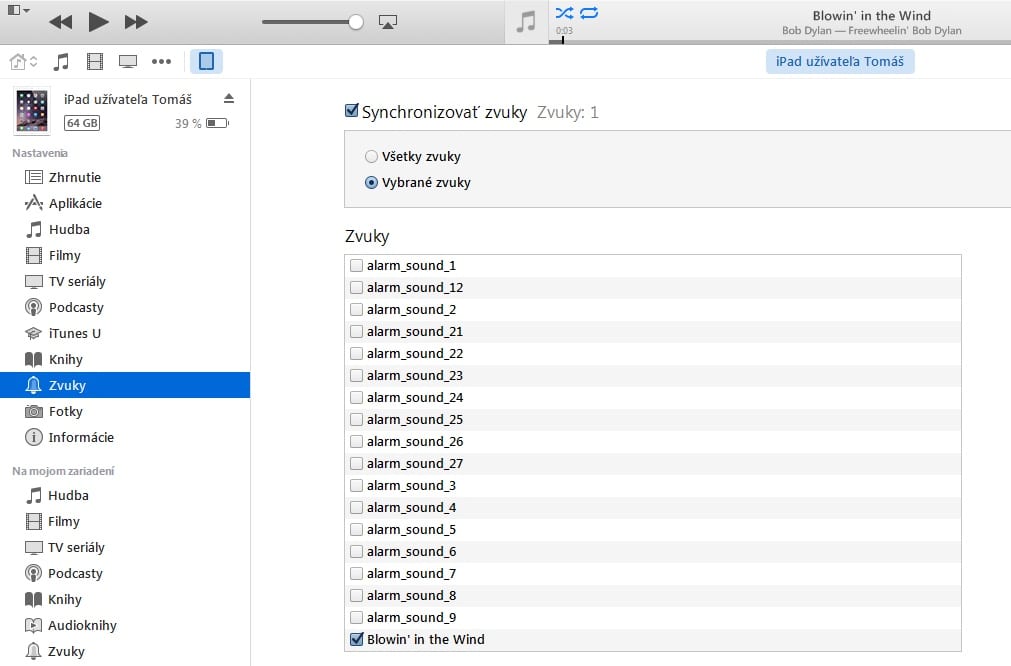Check the alarm_sound_3 checkbox

click(356, 485)
